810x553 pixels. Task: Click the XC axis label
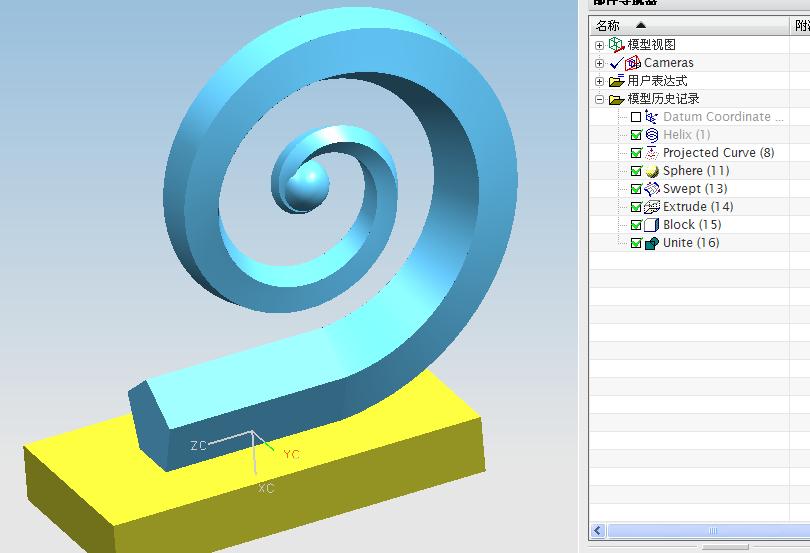click(266, 488)
